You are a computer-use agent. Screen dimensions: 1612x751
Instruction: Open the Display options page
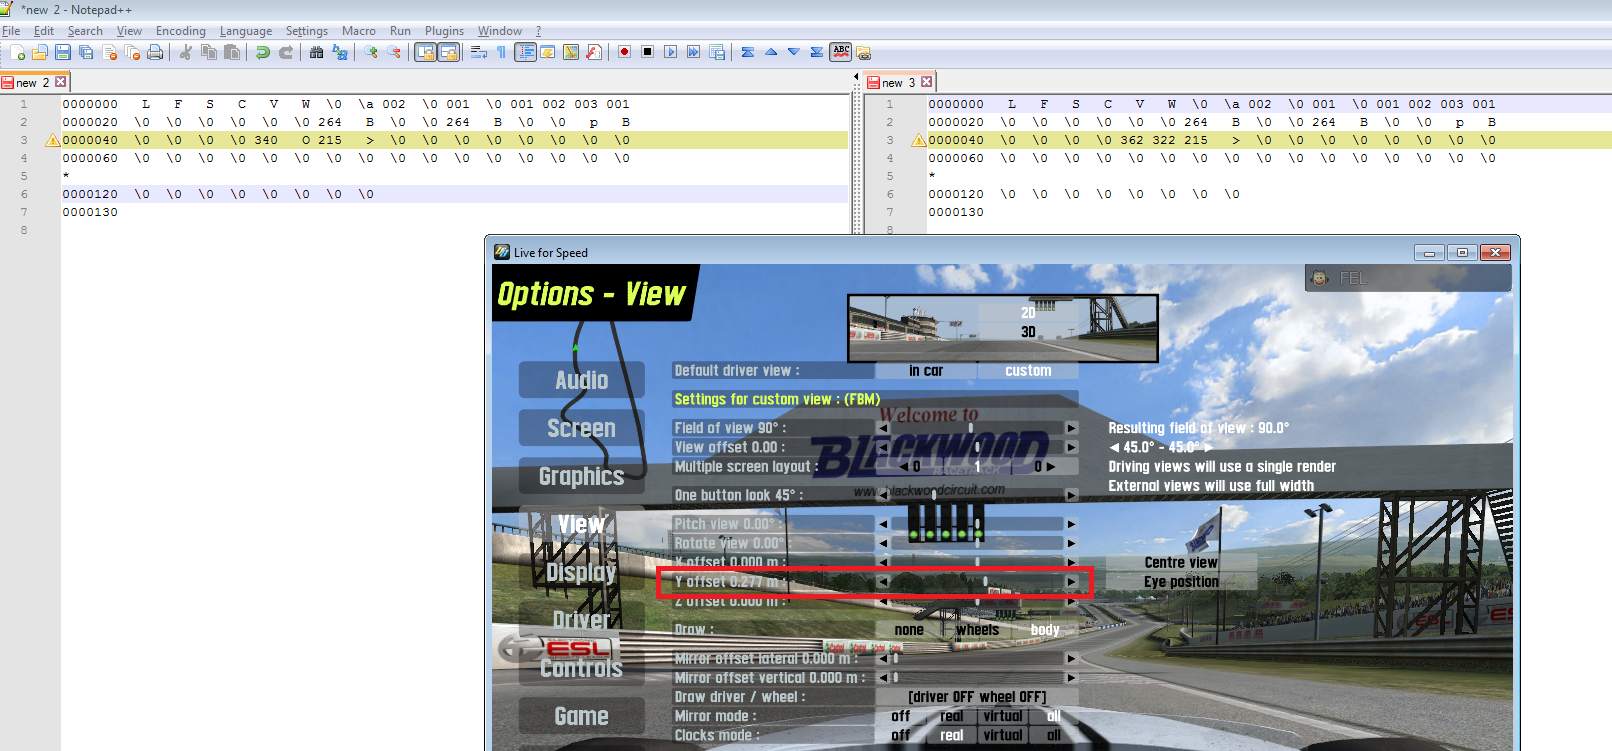(x=582, y=572)
